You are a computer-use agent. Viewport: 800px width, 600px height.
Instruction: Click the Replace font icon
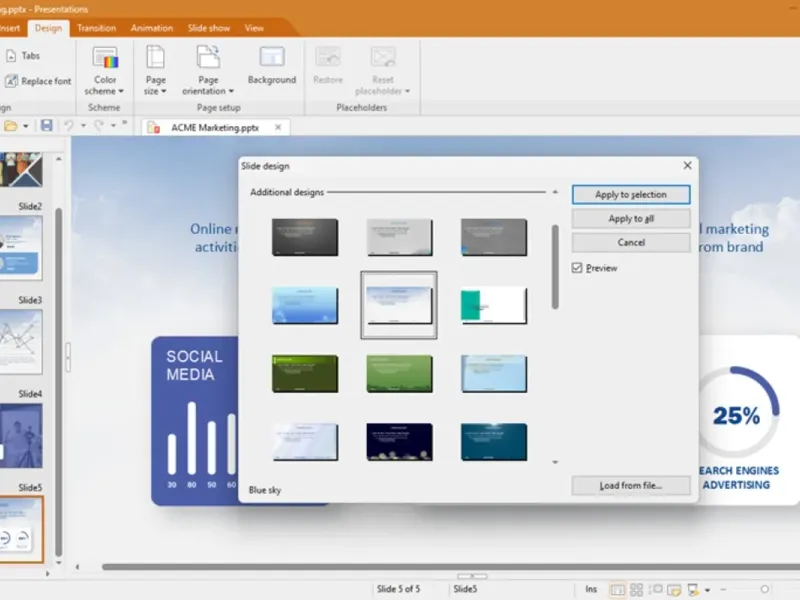click(x=11, y=81)
